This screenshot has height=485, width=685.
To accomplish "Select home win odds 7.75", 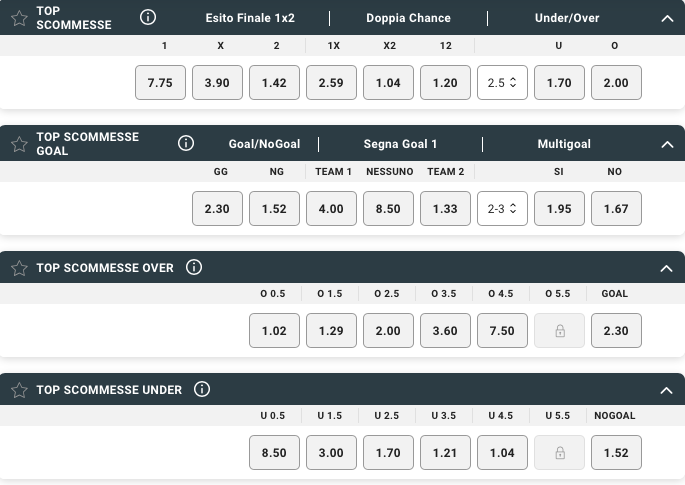I will pyautogui.click(x=160, y=83).
